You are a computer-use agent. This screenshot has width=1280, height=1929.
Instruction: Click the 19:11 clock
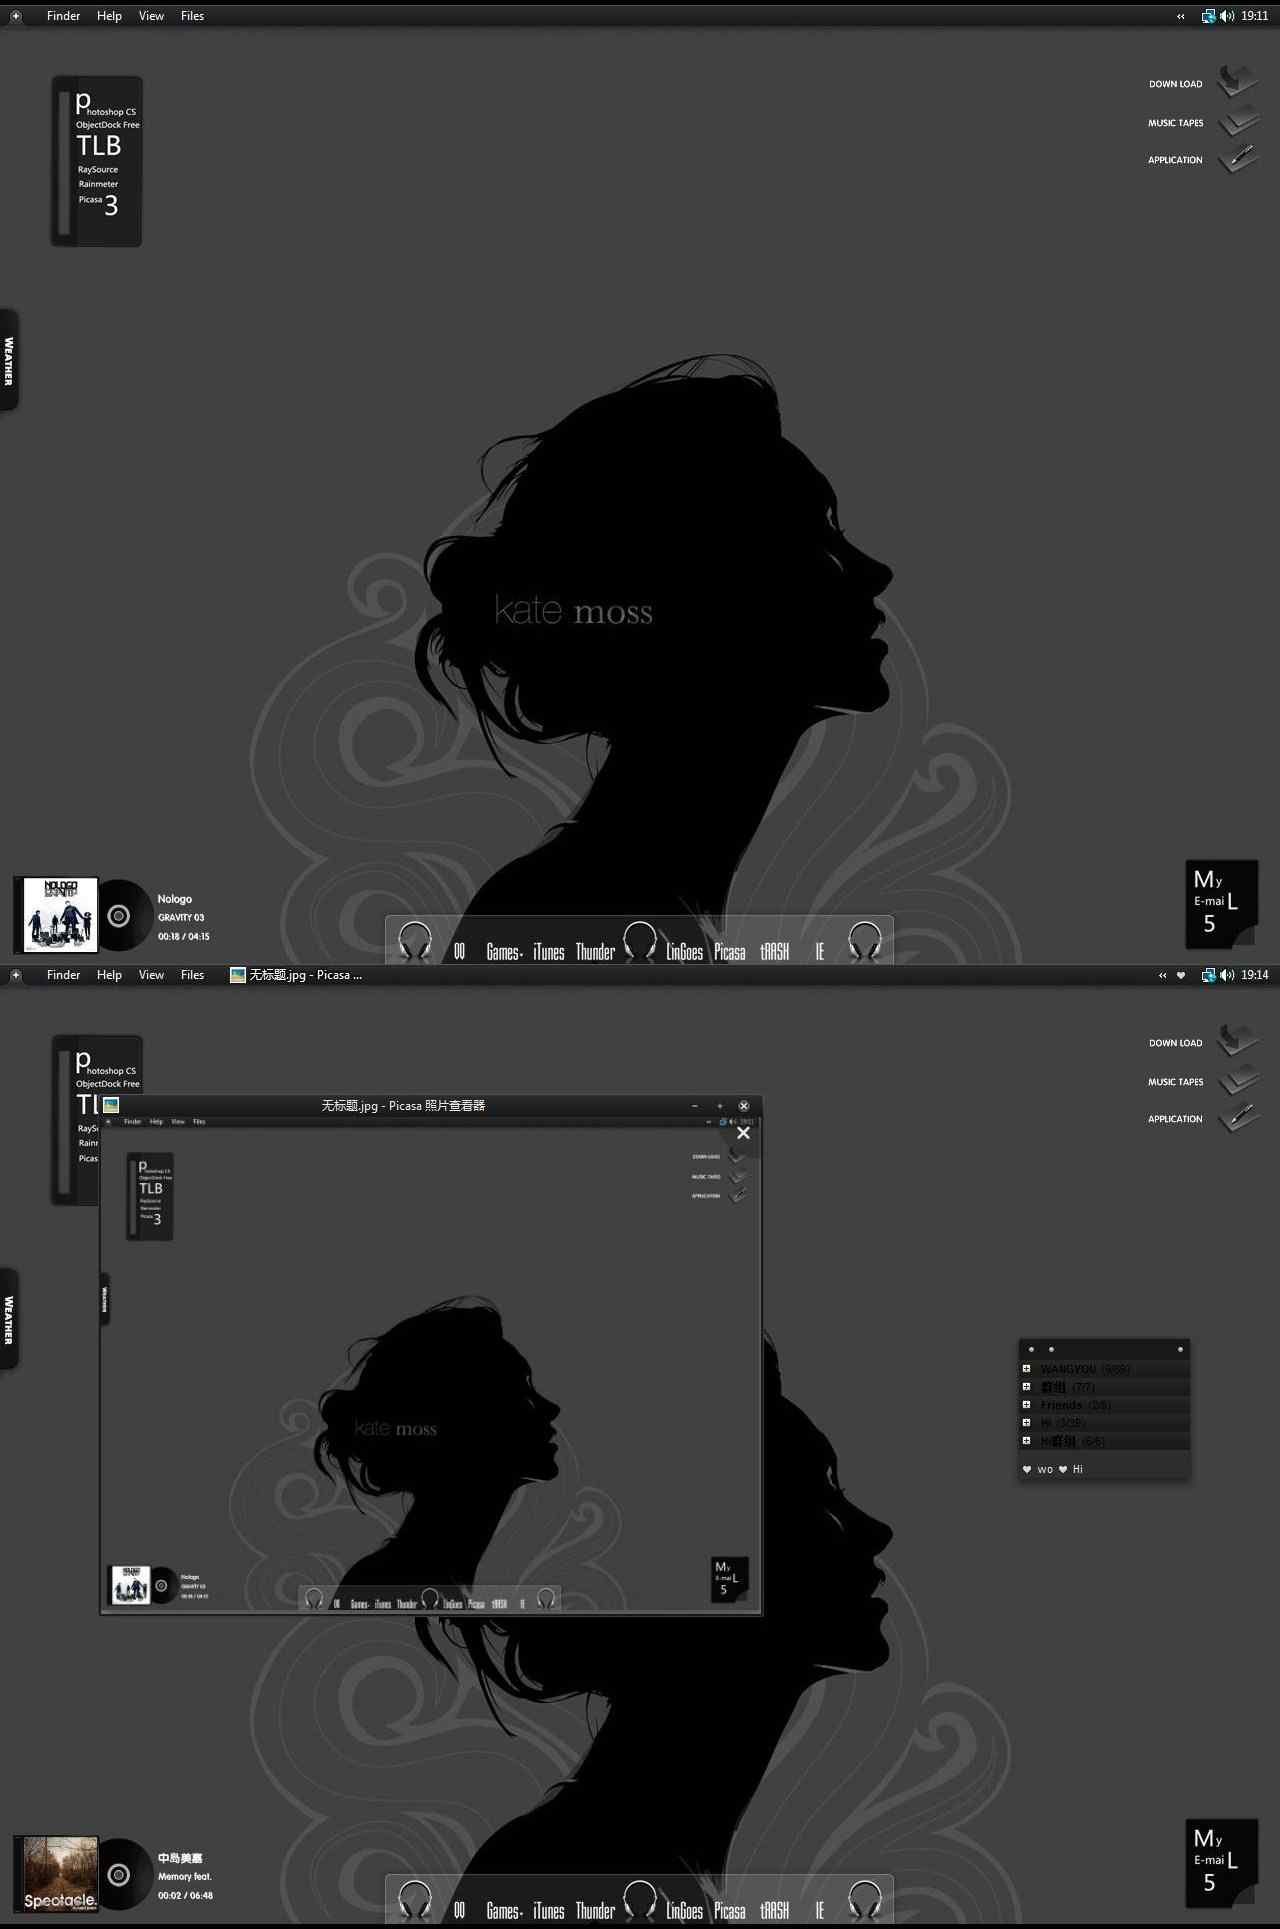point(1254,16)
